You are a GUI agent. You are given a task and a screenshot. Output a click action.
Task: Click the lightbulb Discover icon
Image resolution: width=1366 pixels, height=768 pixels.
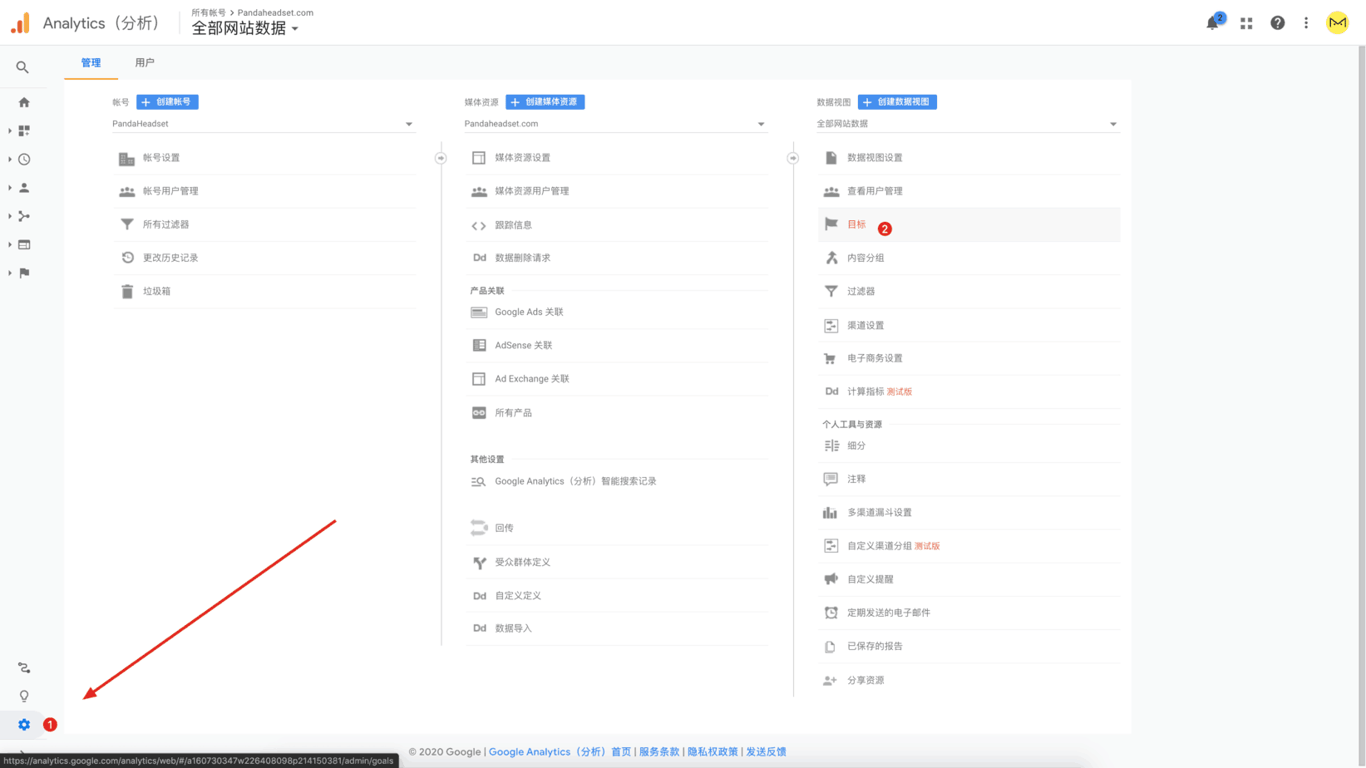click(x=24, y=696)
